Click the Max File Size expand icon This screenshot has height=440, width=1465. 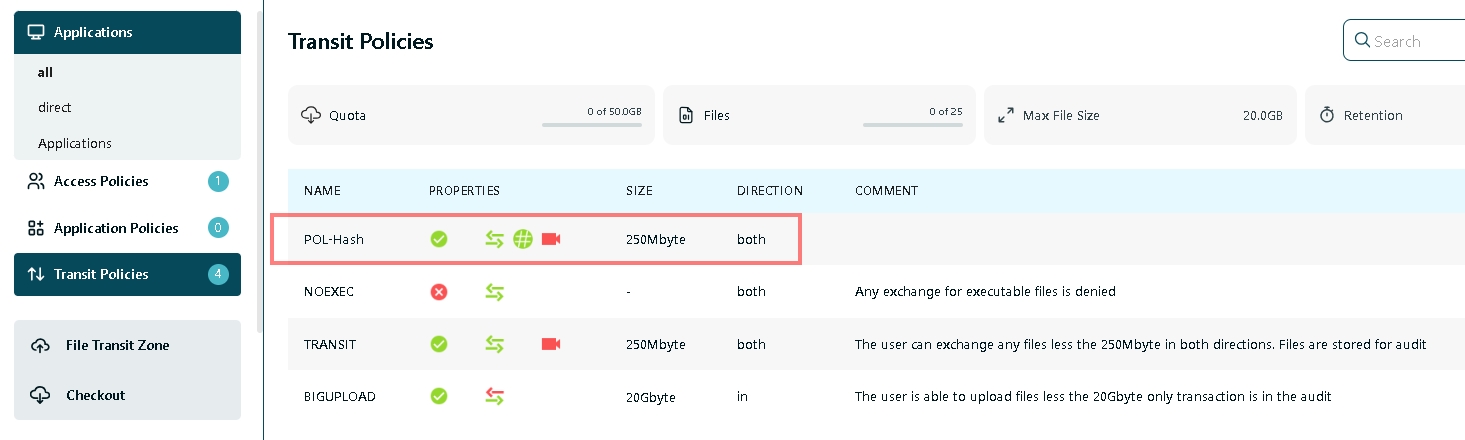1006,115
